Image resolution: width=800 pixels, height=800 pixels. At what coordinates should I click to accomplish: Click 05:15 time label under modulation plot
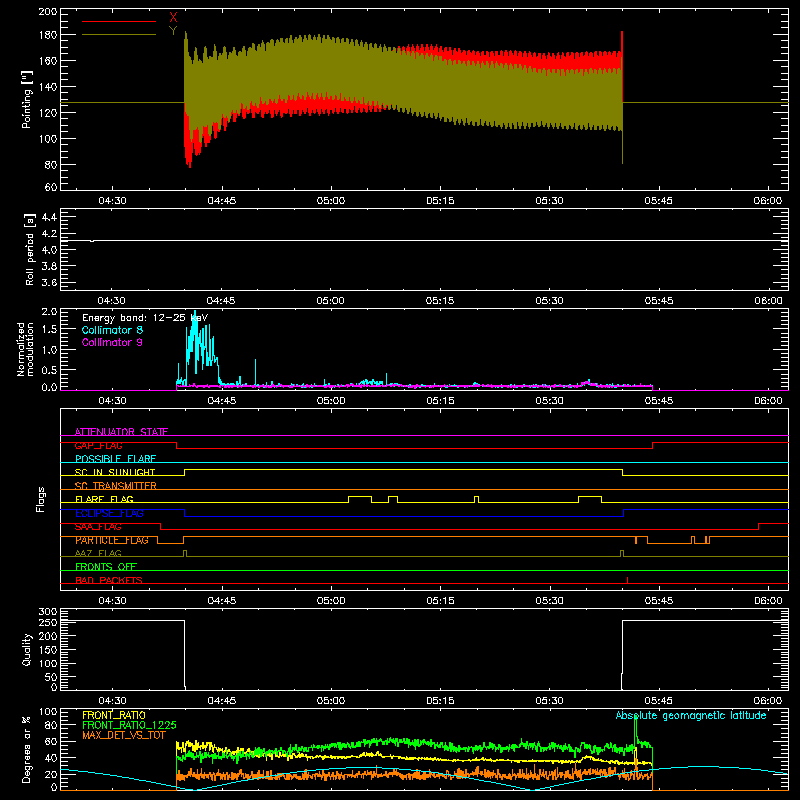440,401
